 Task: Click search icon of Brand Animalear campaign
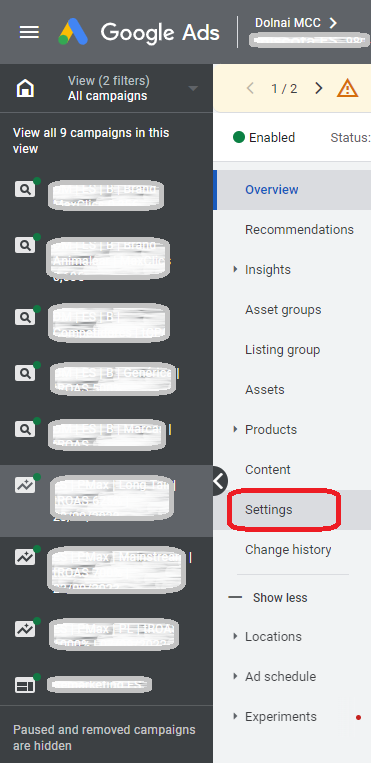click(25, 245)
